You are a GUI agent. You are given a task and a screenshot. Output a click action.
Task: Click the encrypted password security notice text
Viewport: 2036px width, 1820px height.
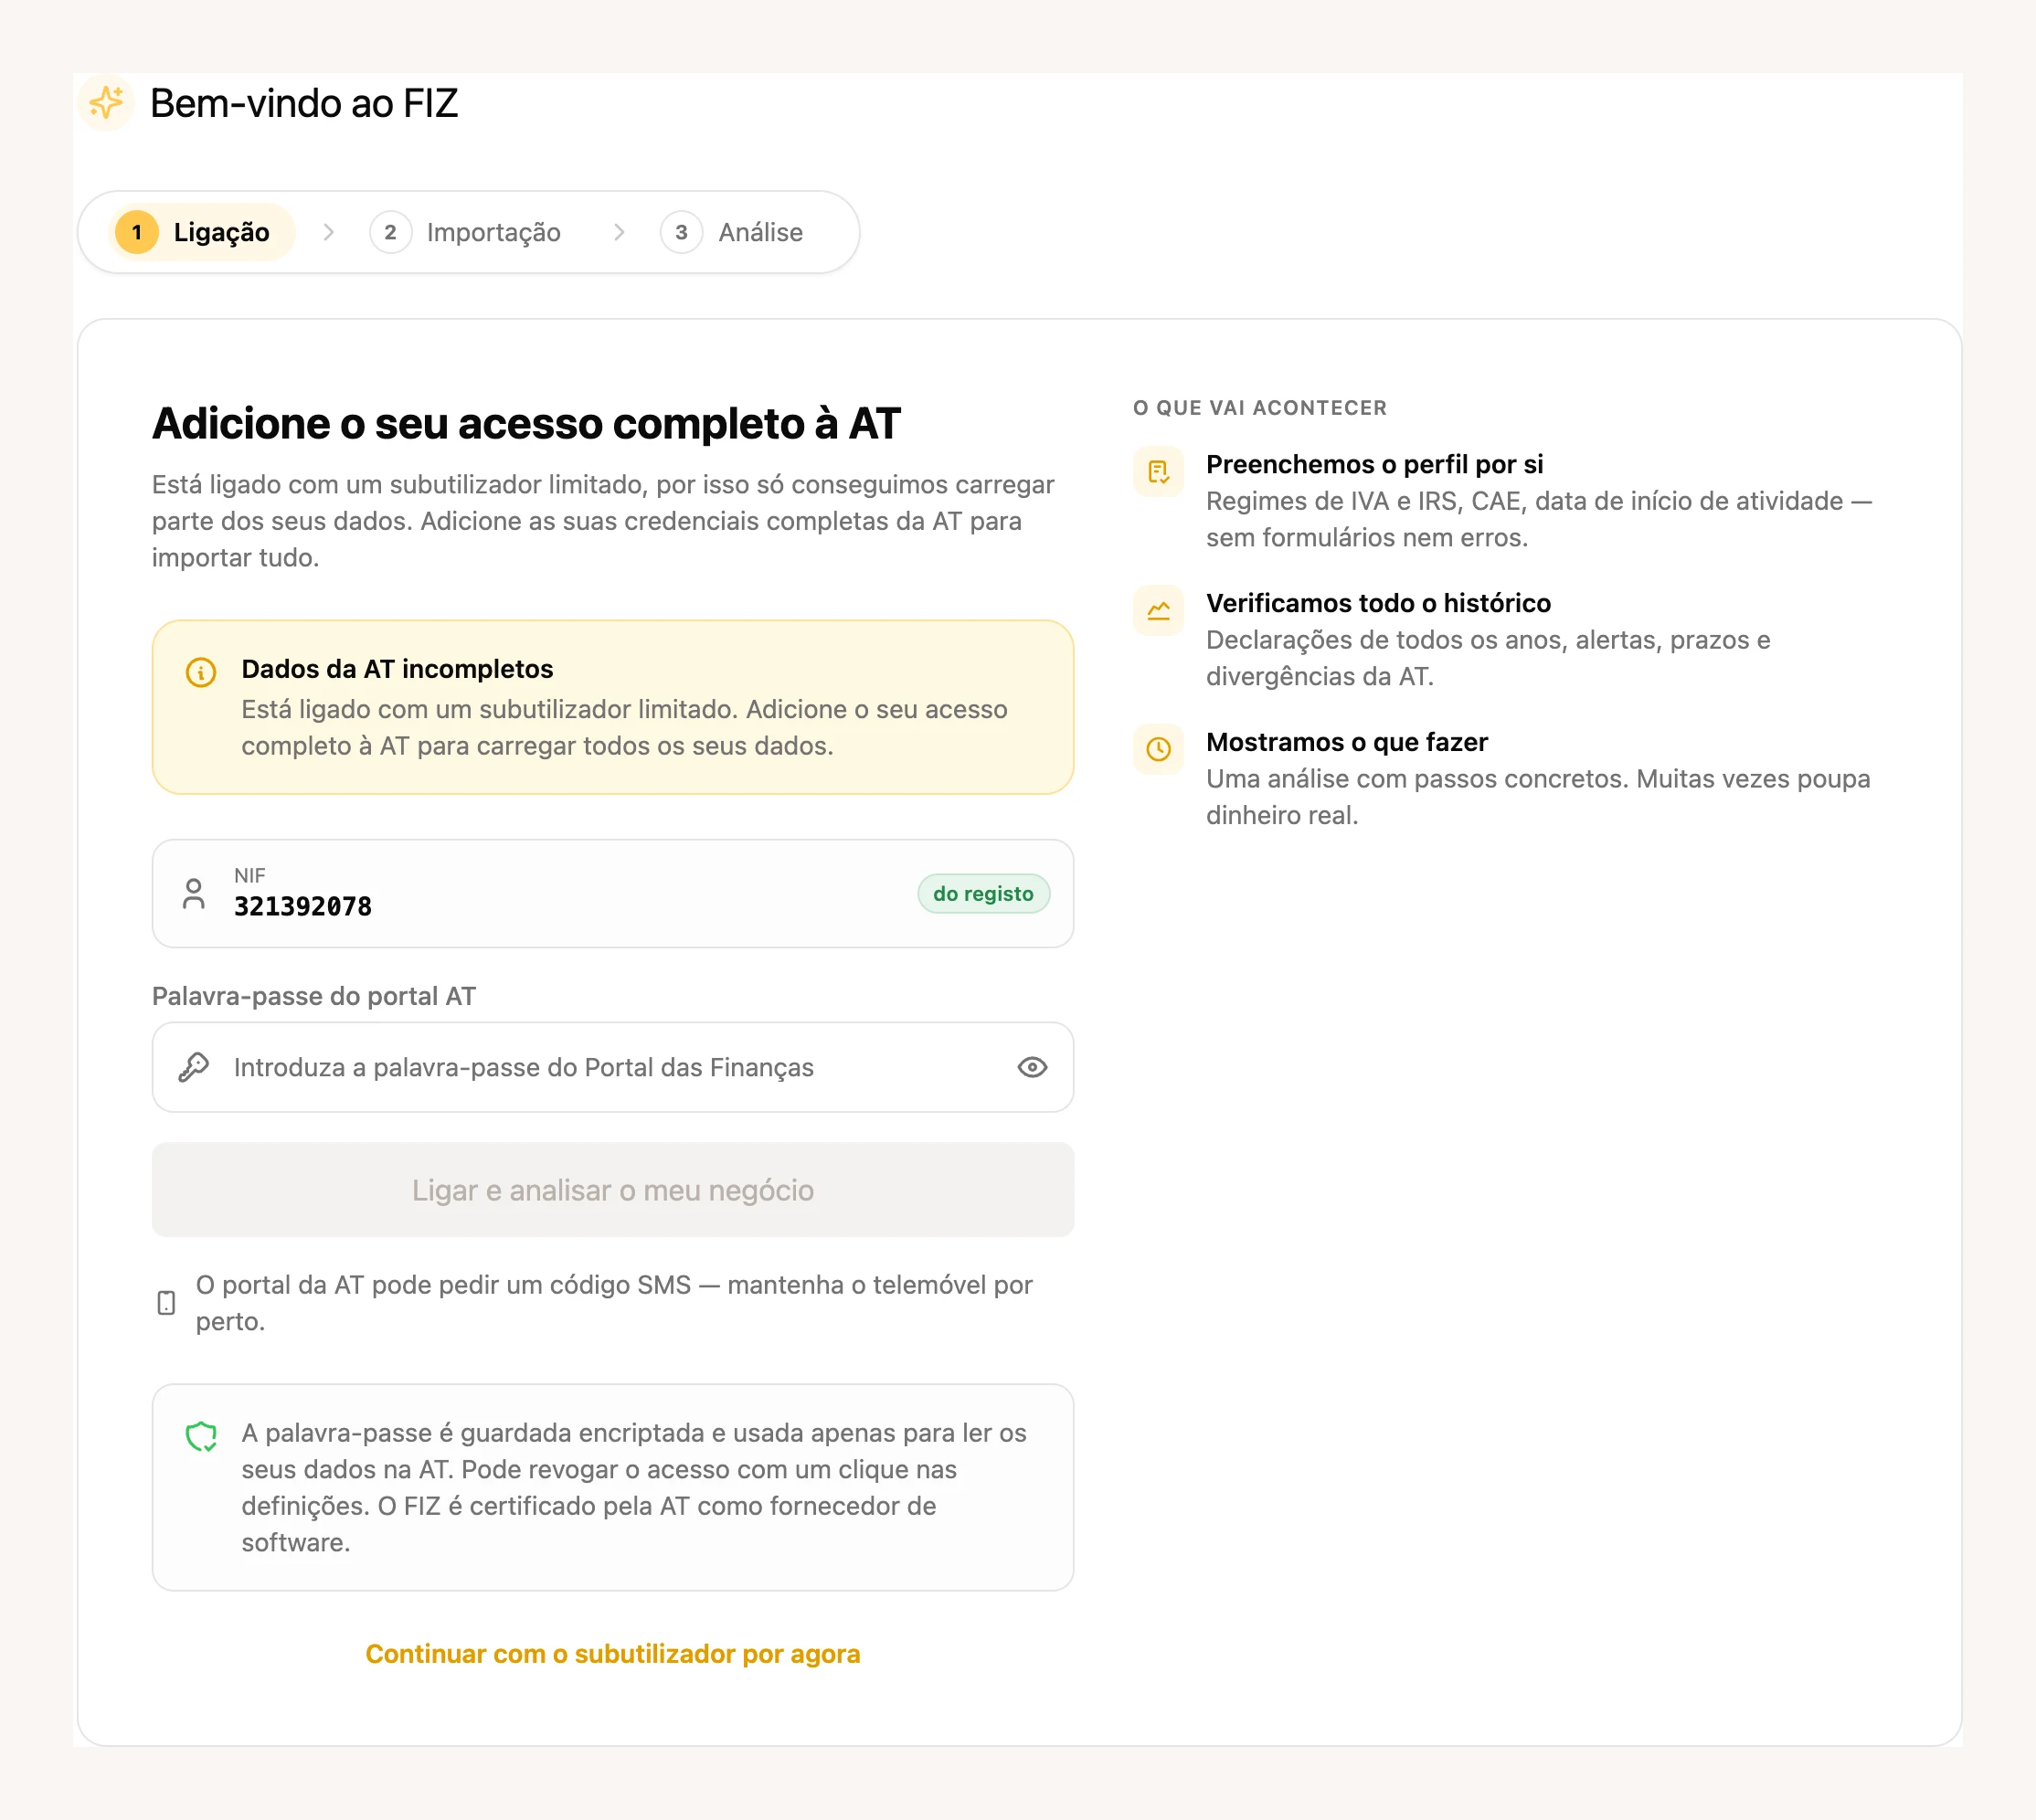(634, 1488)
